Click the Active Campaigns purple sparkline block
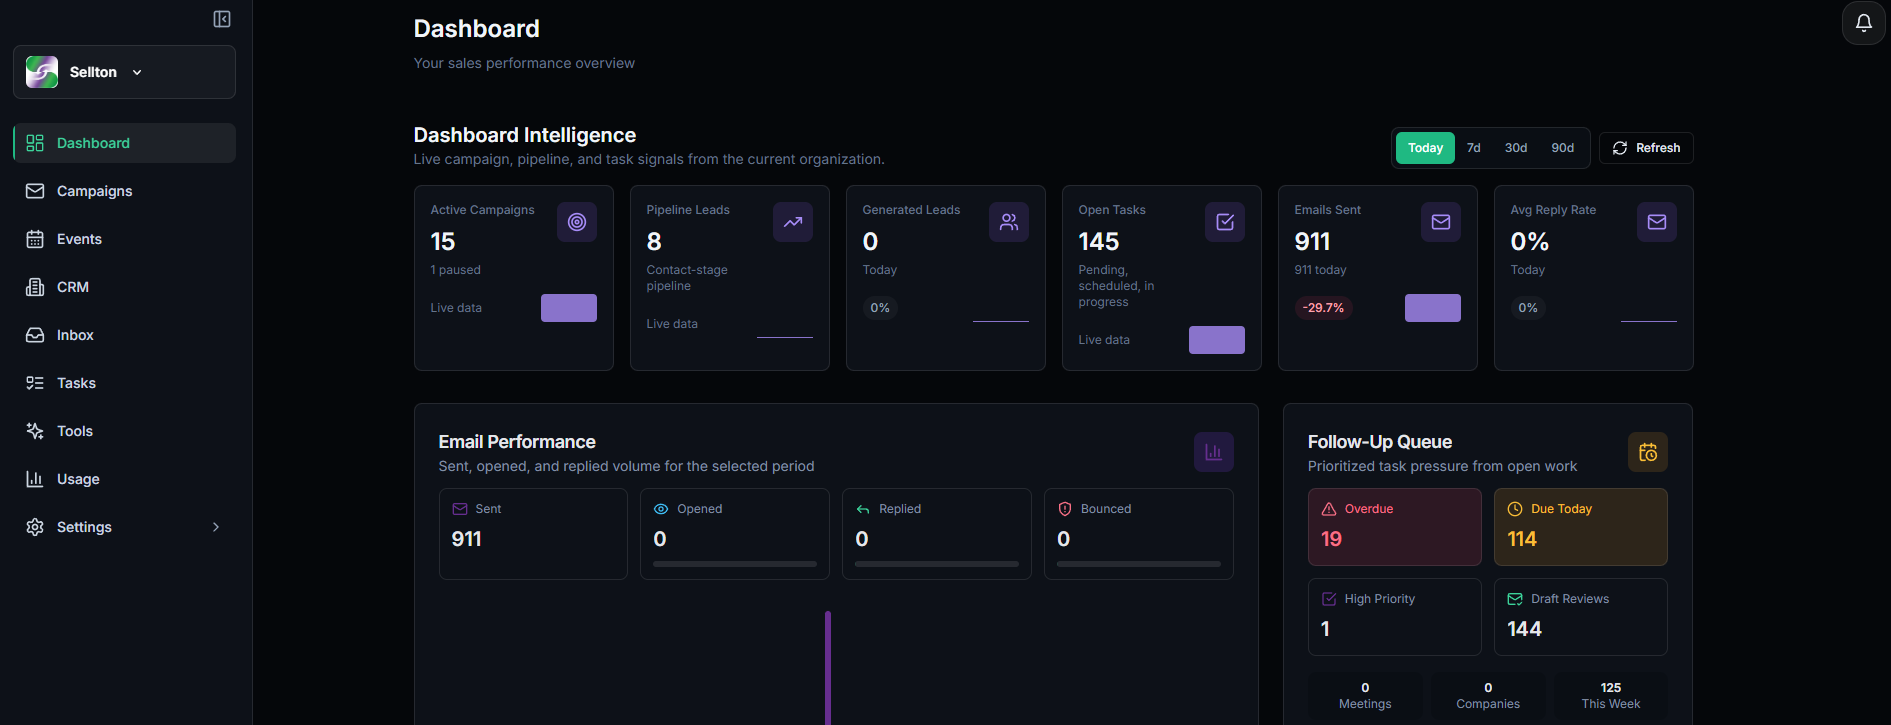1891x725 pixels. click(x=569, y=308)
